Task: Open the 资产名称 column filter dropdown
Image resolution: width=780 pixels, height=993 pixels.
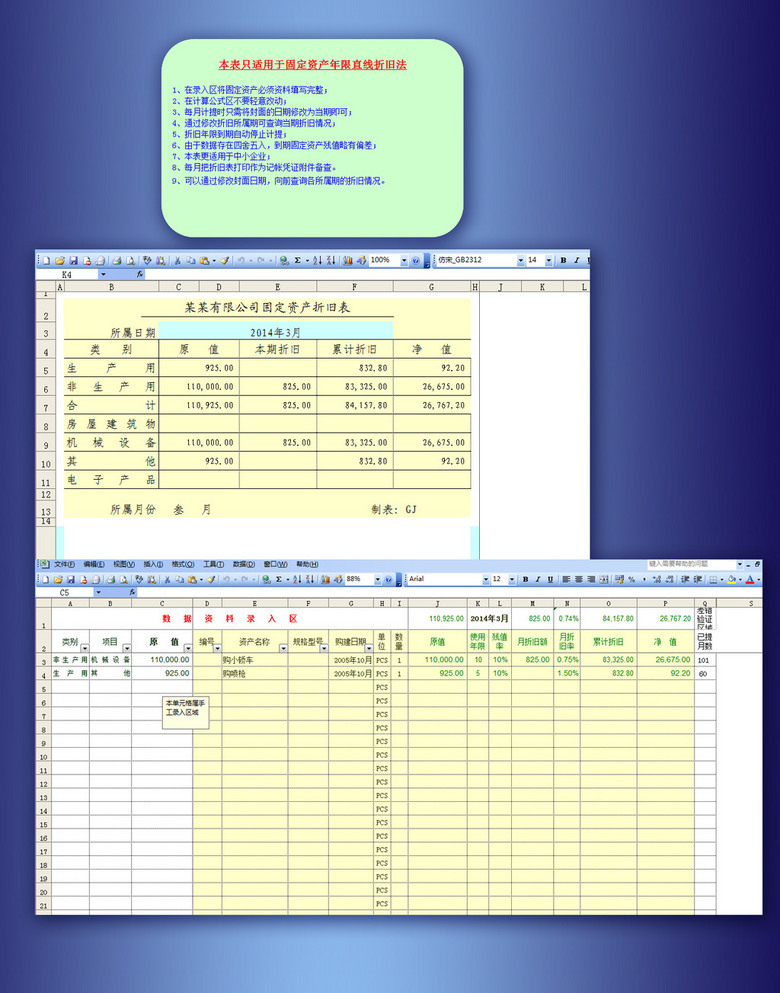Action: coord(284,649)
